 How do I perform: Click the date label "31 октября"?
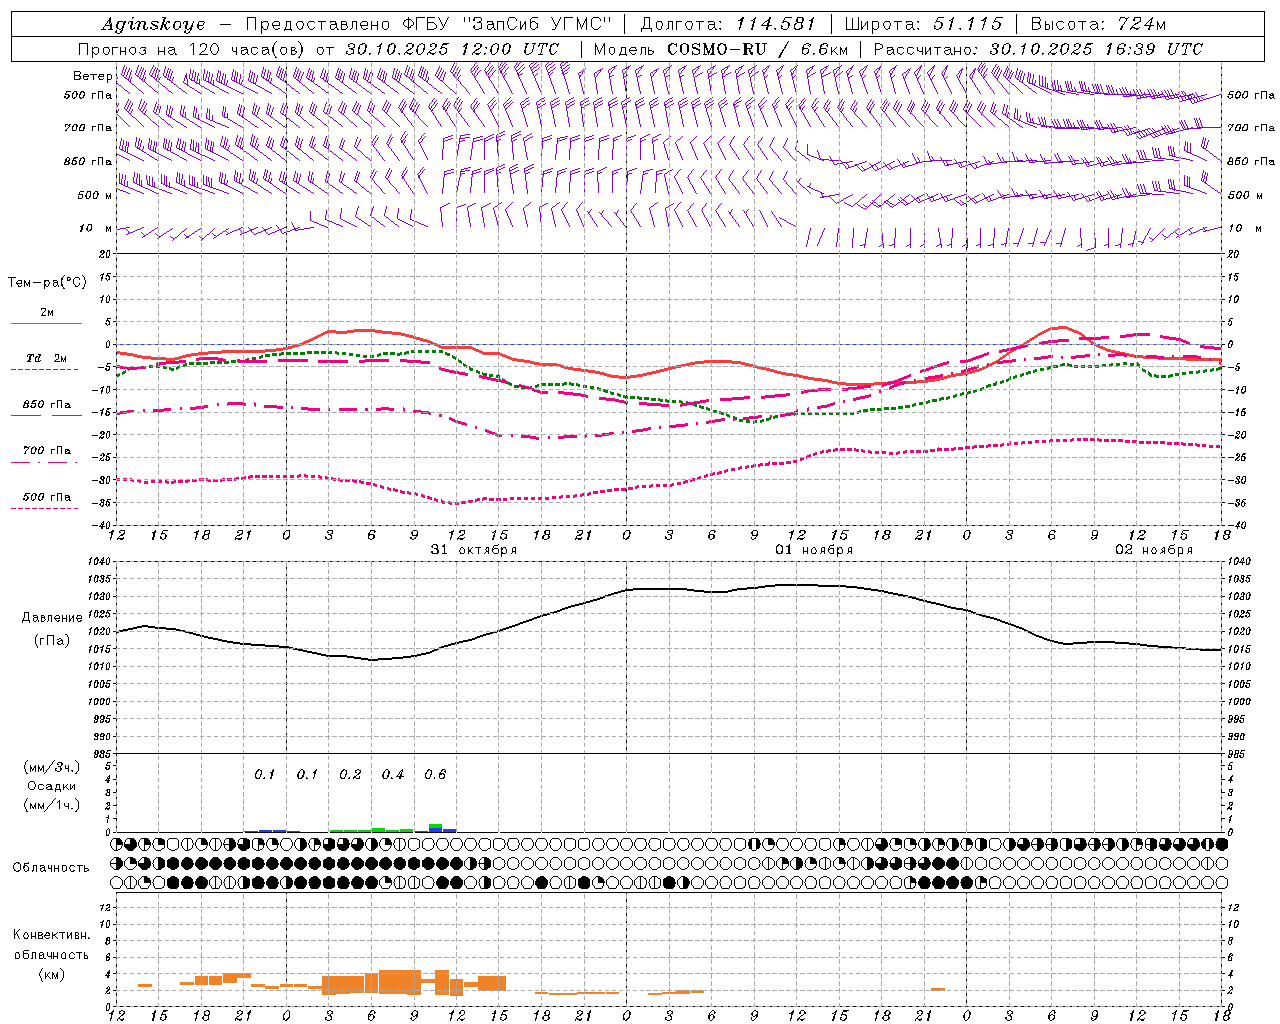click(x=474, y=550)
